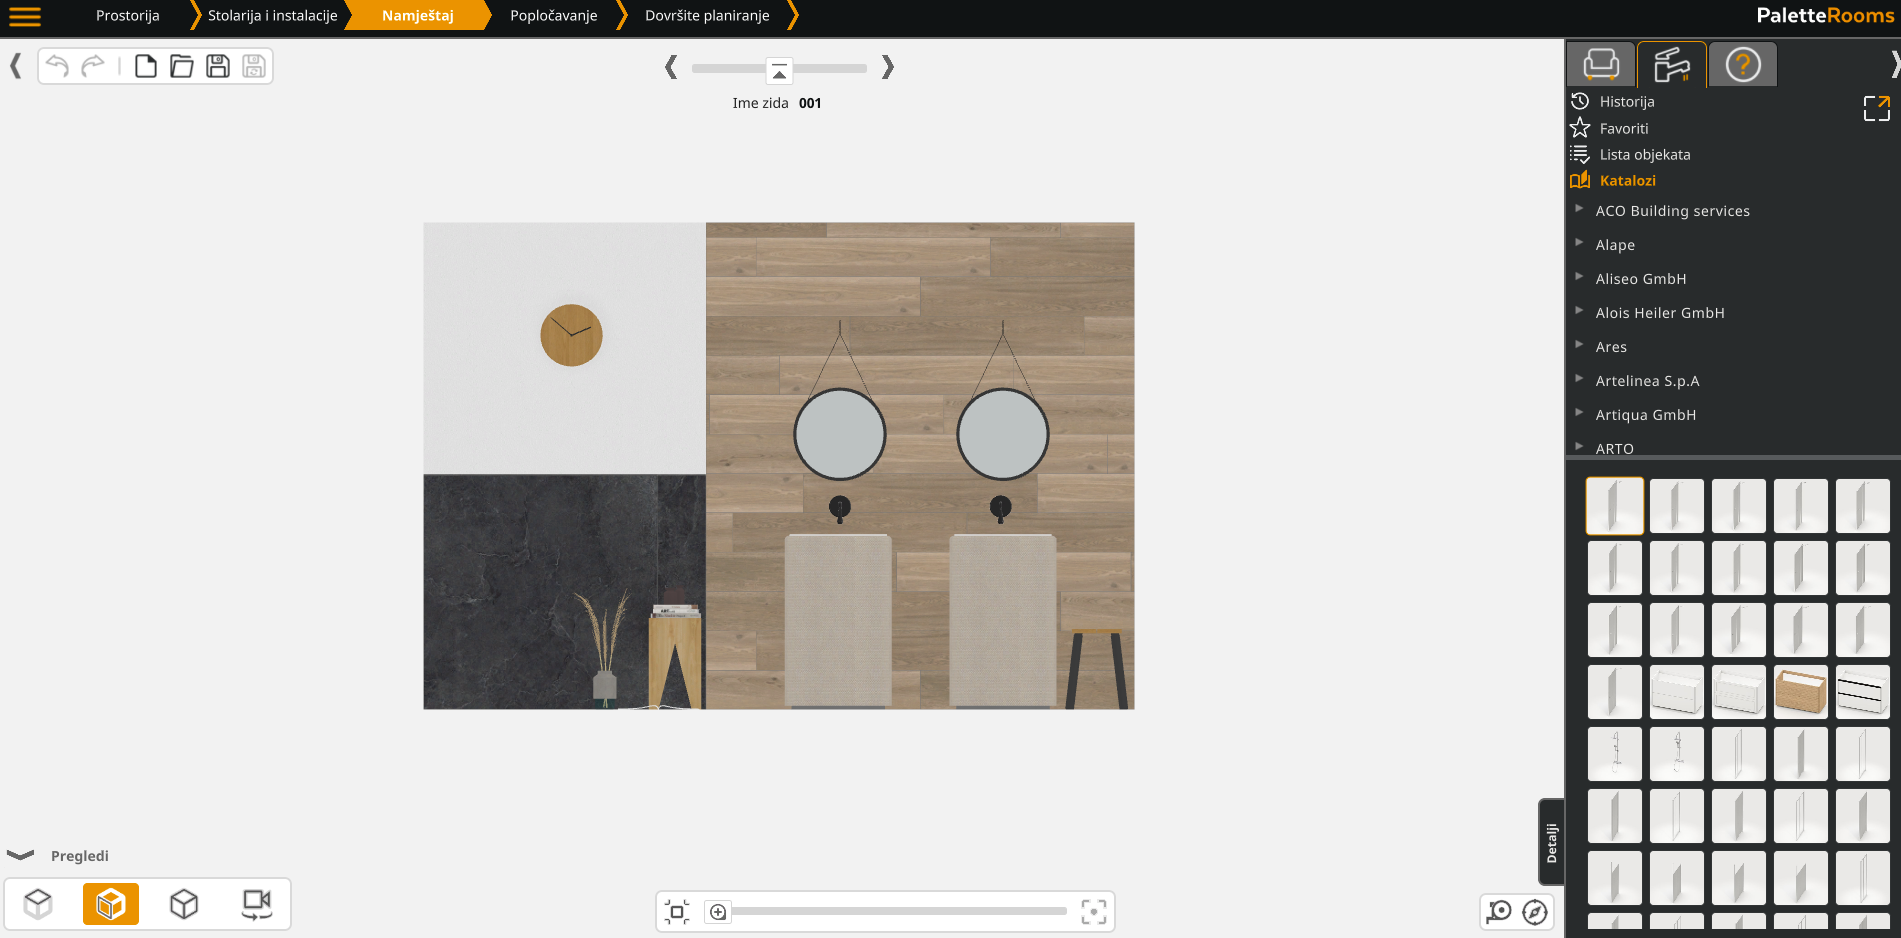Click the zoom level slider track

click(x=900, y=912)
